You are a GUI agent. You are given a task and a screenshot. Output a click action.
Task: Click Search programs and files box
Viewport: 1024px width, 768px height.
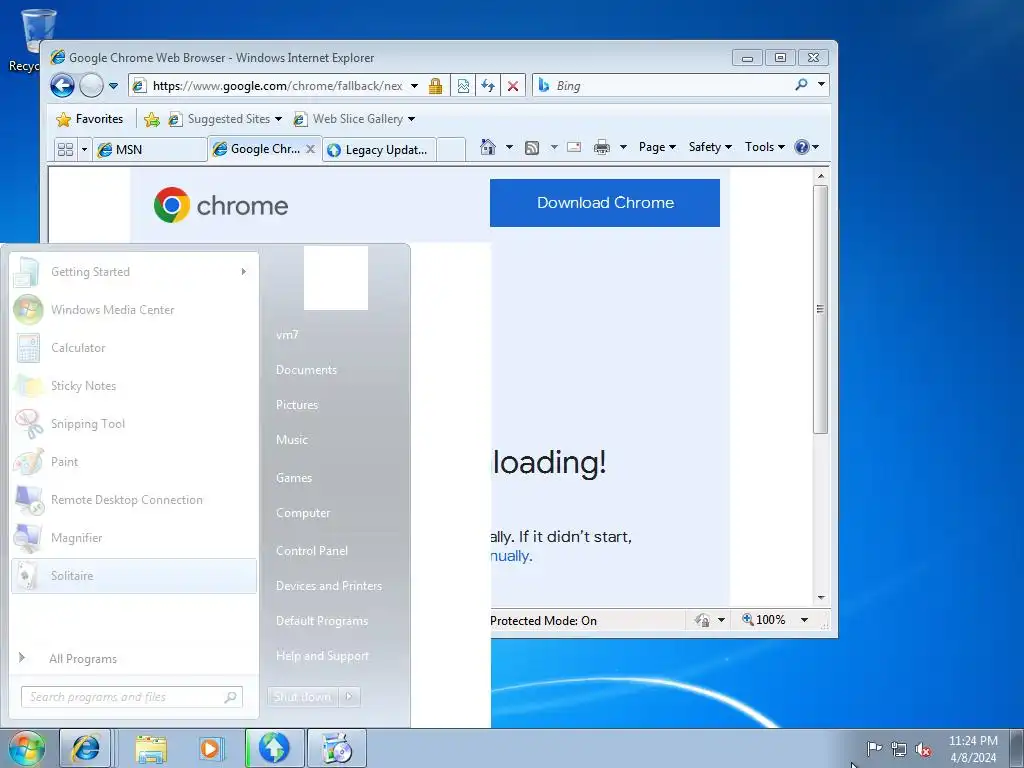[x=131, y=697]
